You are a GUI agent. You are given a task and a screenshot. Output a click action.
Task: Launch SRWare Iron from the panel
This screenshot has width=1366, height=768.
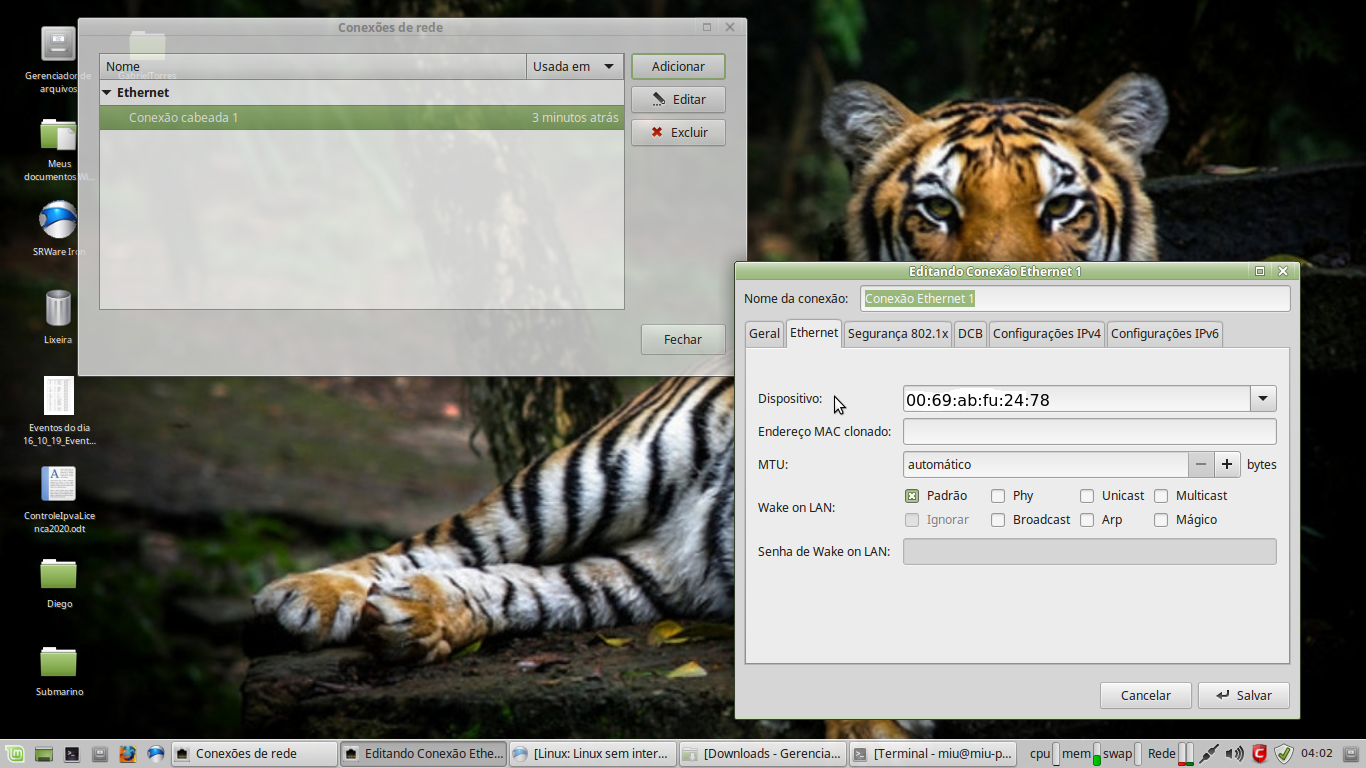pyautogui.click(x=156, y=754)
